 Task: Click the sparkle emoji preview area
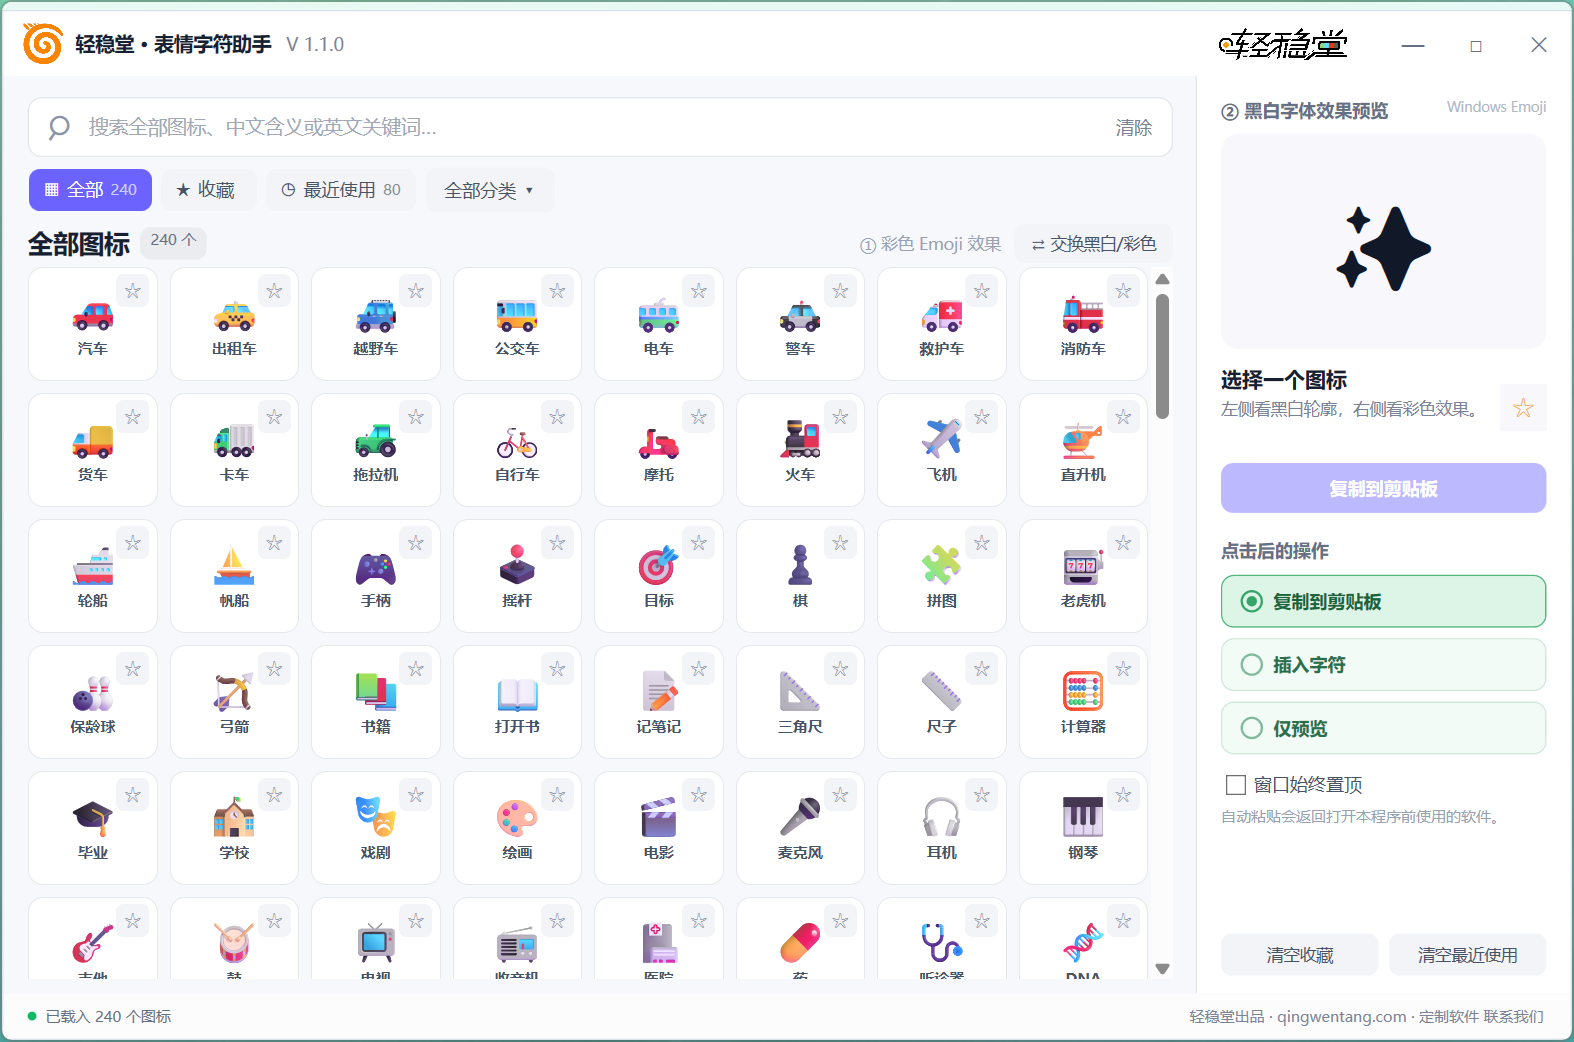pyautogui.click(x=1383, y=242)
